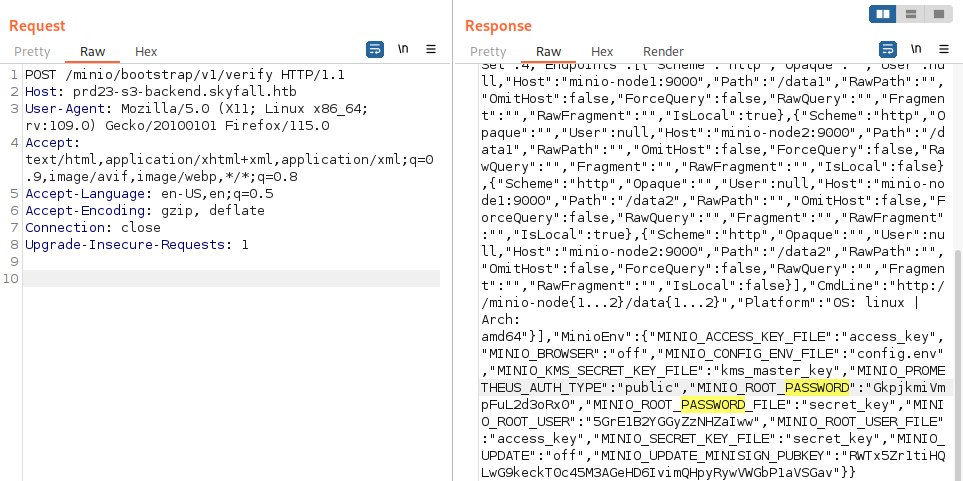The width and height of the screenshot is (963, 481).
Task: Click the Response panel heading
Action: point(498,26)
